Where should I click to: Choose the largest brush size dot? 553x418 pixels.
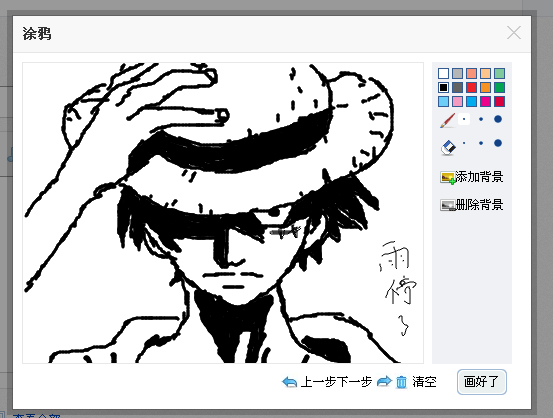(x=498, y=119)
